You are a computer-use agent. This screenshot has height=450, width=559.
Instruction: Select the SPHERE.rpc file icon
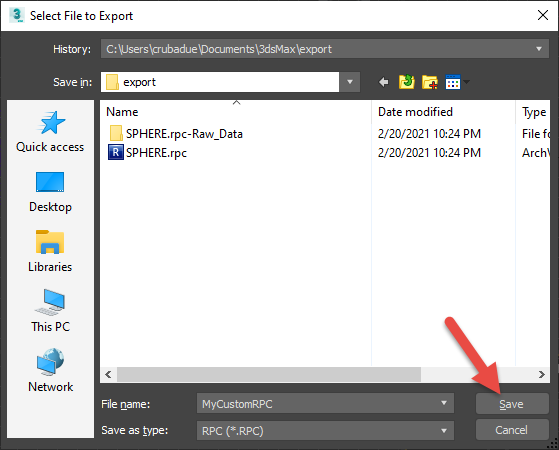point(116,152)
